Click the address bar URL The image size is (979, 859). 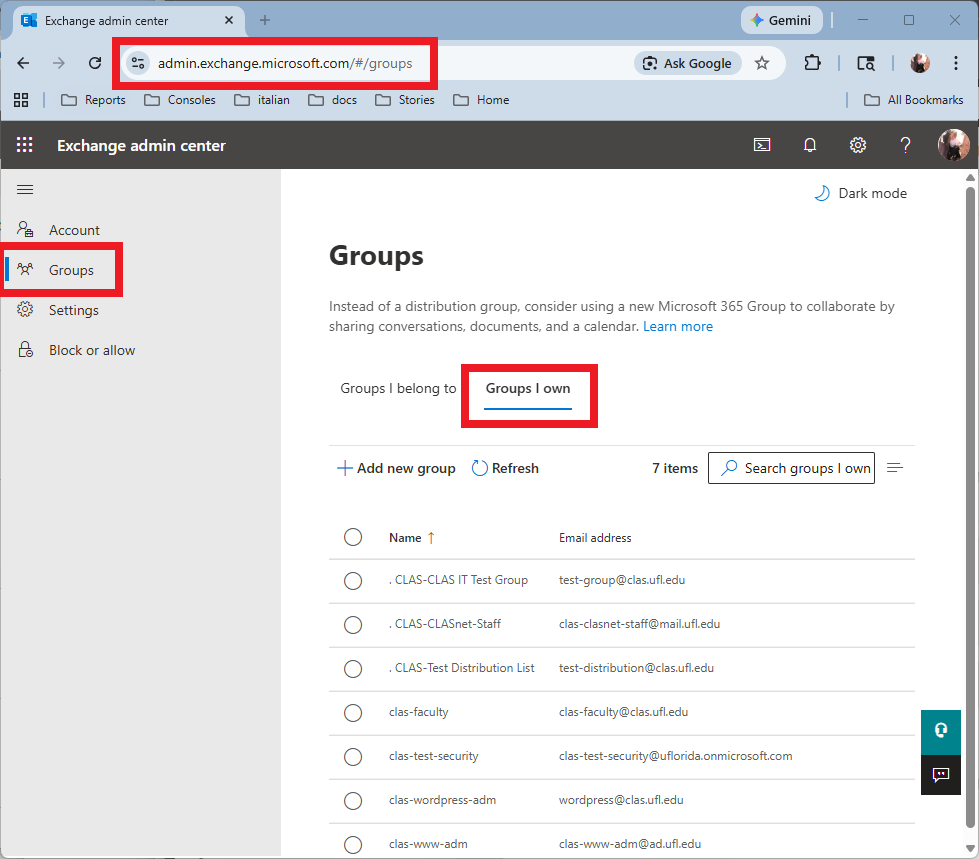tap(285, 63)
